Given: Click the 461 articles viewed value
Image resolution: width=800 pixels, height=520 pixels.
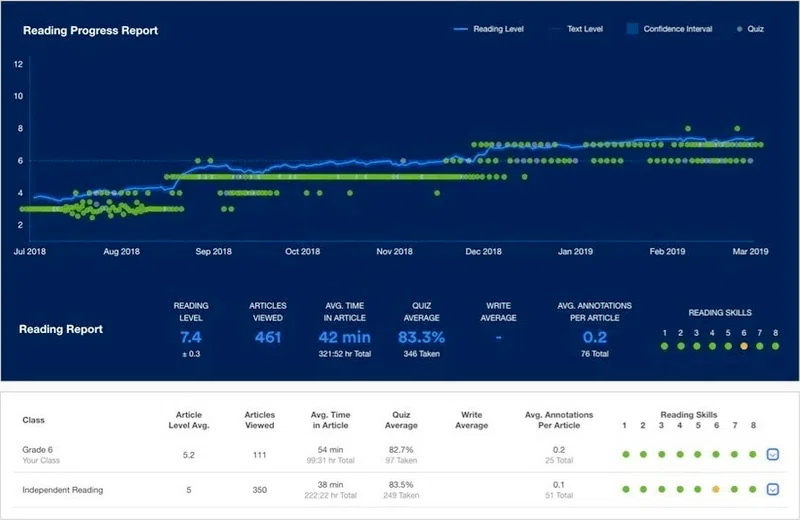Looking at the screenshot, I should click(268, 337).
